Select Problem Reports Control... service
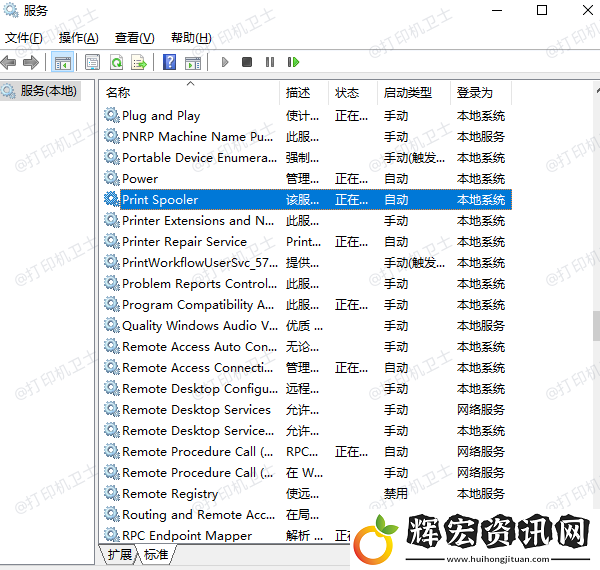This screenshot has height=570, width=600. tap(199, 284)
